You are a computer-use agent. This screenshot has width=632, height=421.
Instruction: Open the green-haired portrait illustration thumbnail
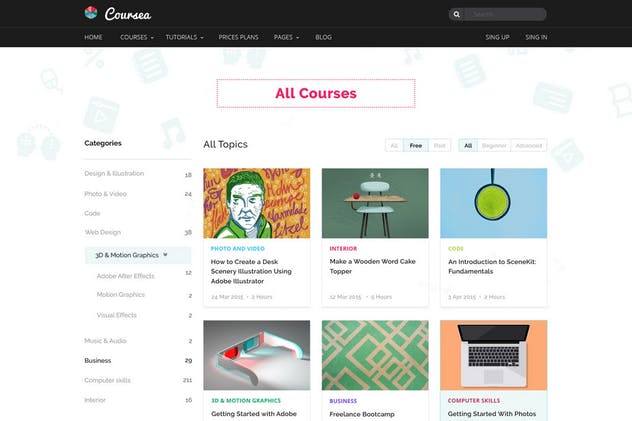(257, 203)
